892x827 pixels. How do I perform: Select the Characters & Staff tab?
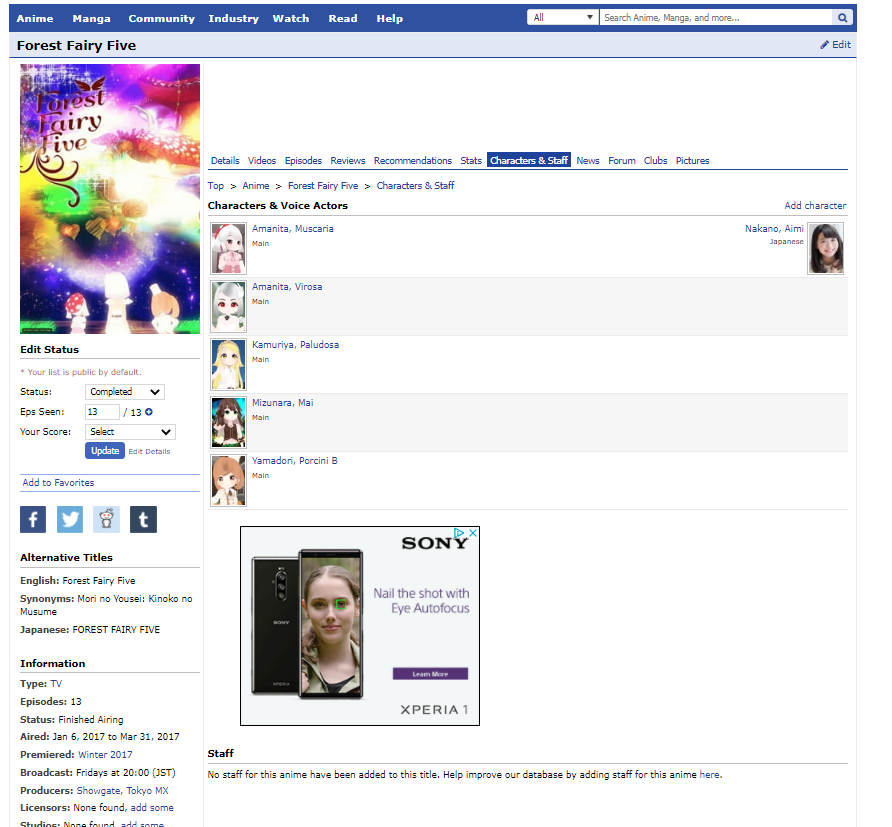coord(529,160)
